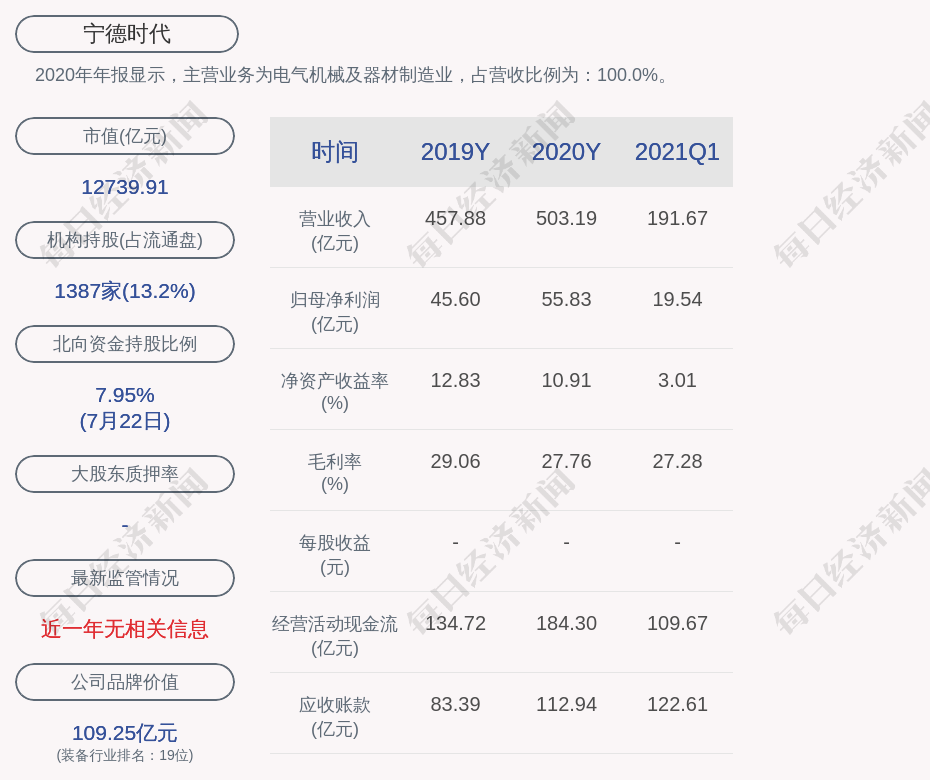Select ROE value 12.83
The height and width of the screenshot is (780, 930).
456,380
